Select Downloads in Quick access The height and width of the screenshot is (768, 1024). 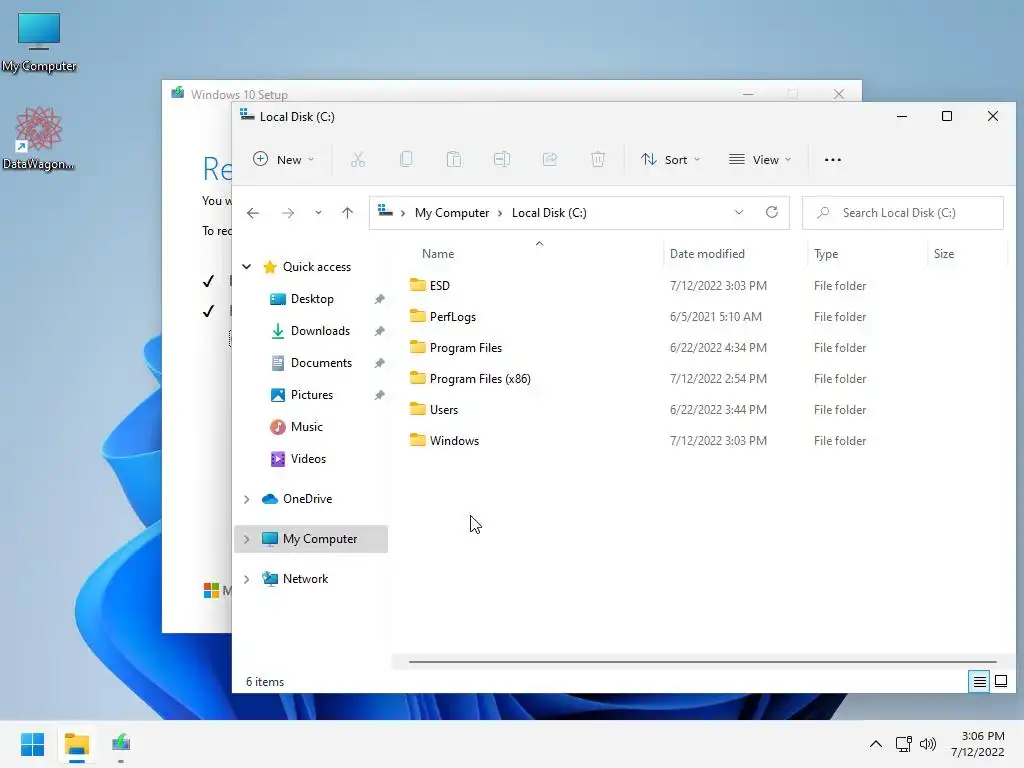tap(320, 330)
